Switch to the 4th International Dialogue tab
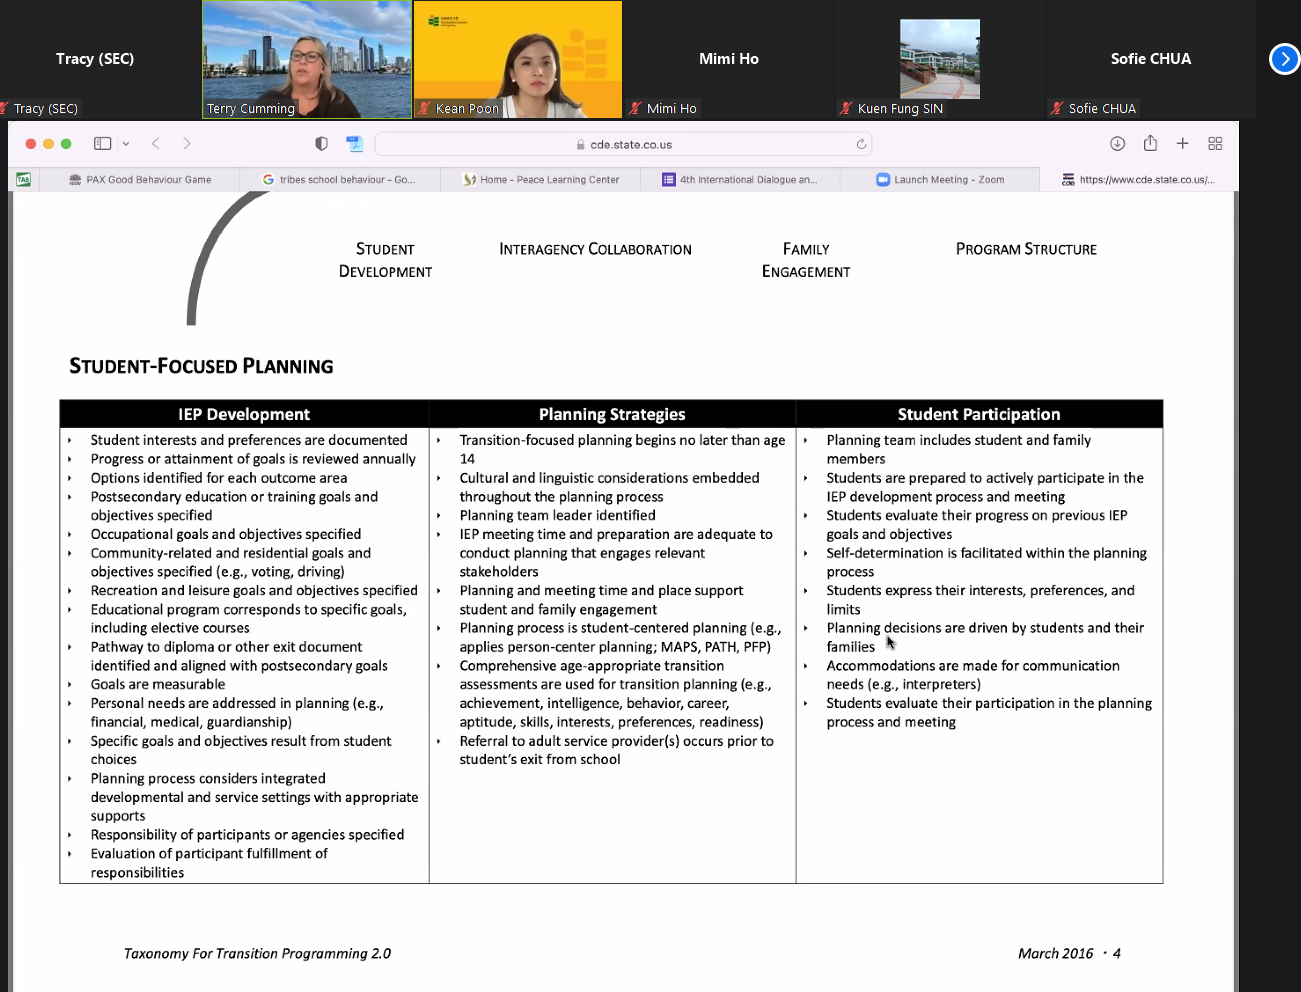The image size is (1301, 992). [x=740, y=180]
